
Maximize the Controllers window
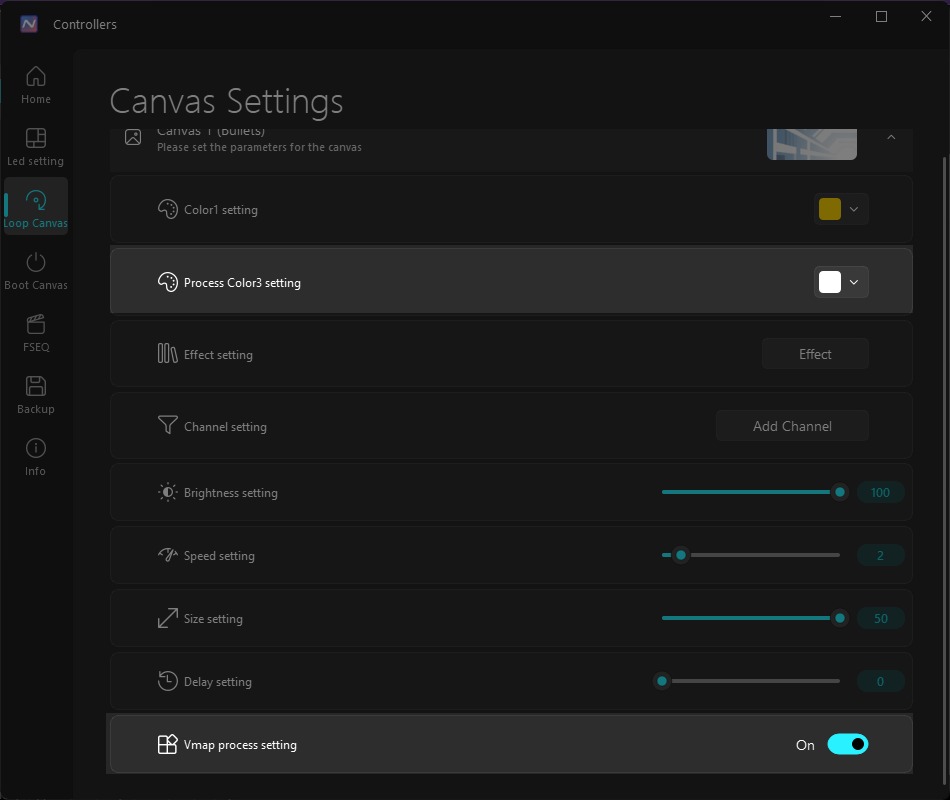tap(882, 16)
